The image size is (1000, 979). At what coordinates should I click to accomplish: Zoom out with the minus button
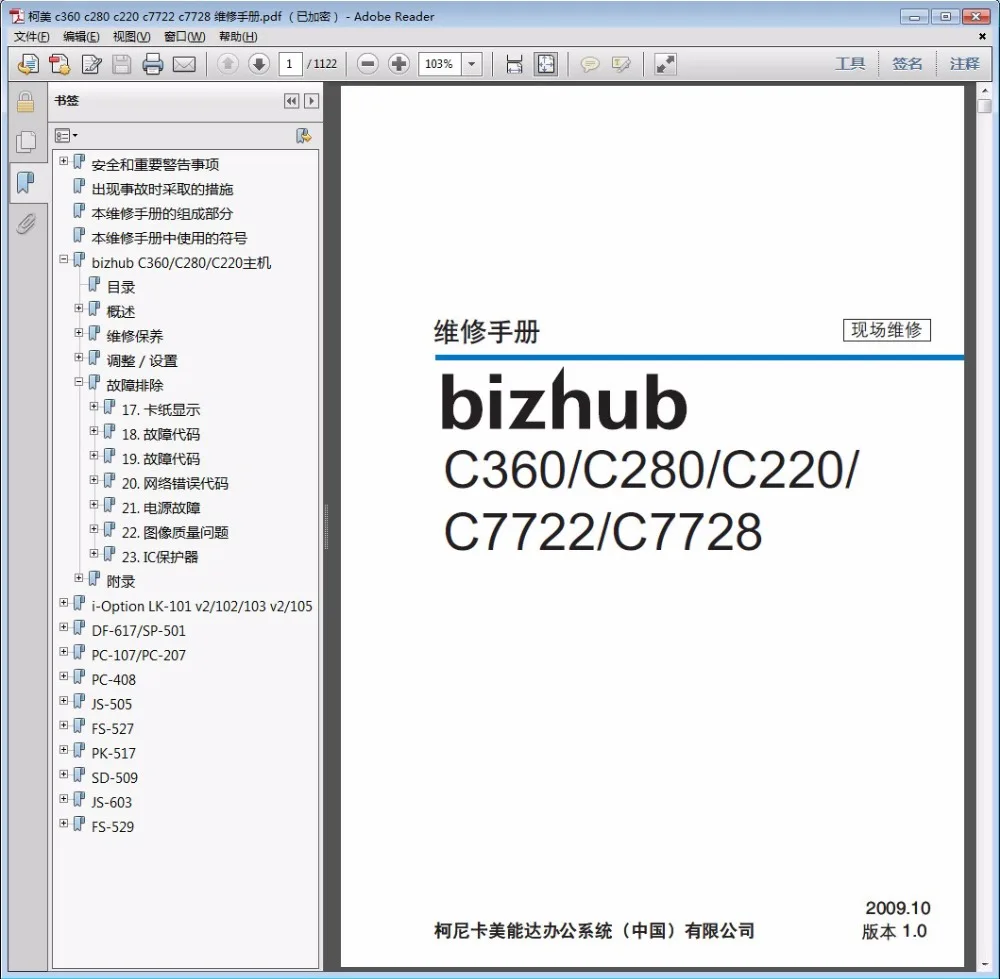pyautogui.click(x=367, y=64)
